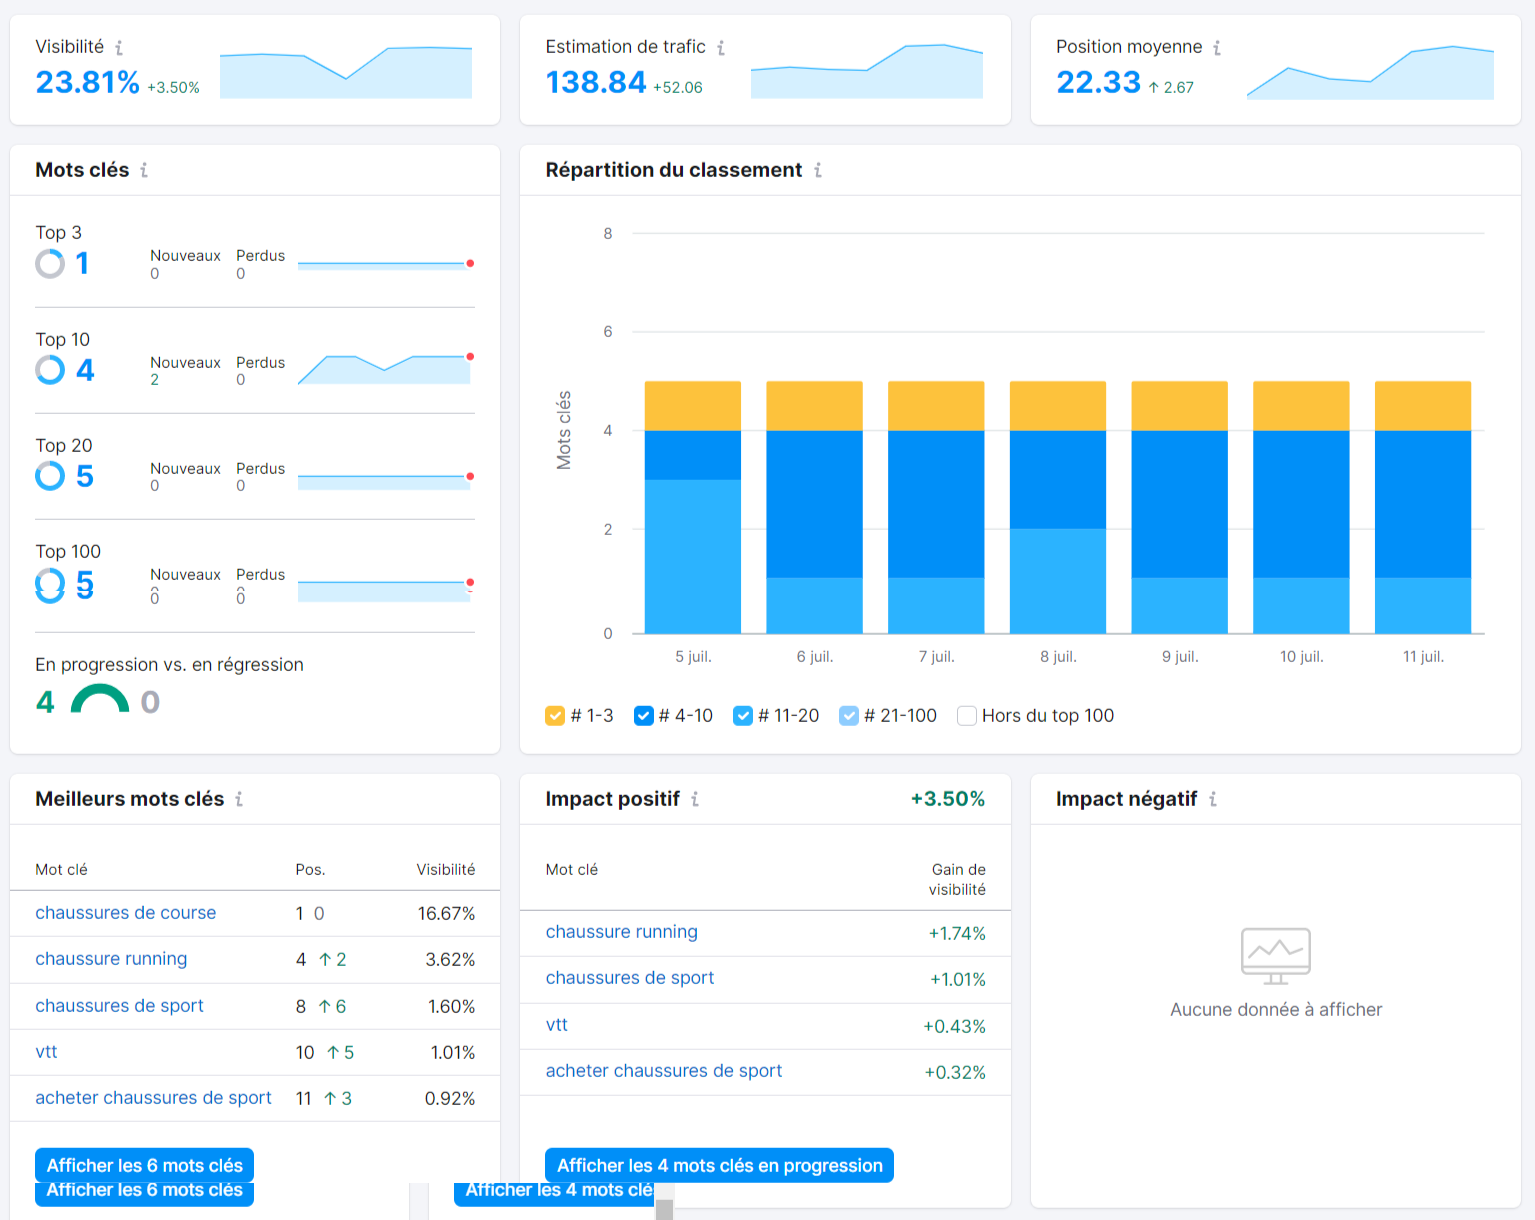Click the Gain de visibilité column header
Screen dimensions: 1535x1220
957,880
